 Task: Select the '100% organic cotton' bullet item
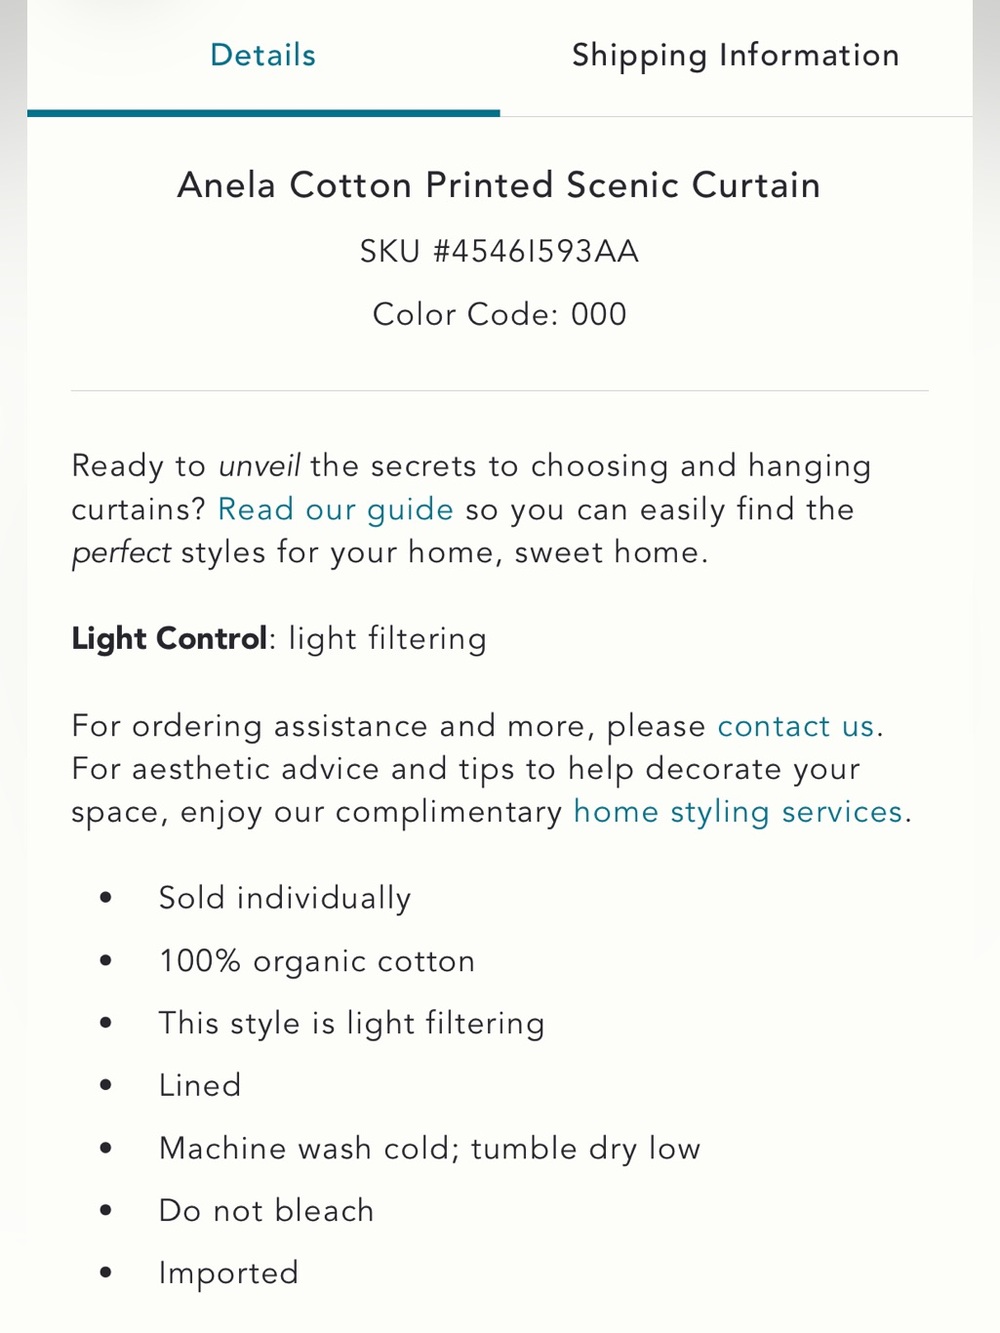(317, 961)
